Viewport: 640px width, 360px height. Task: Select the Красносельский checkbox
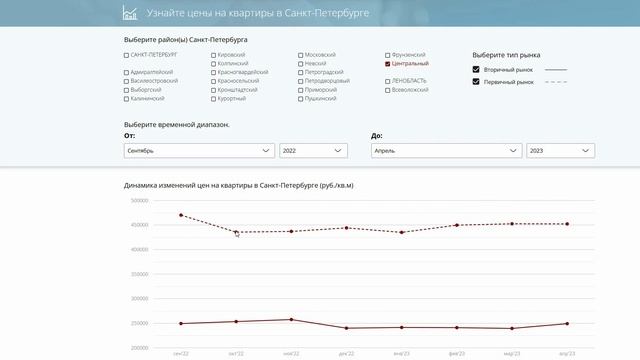[213, 81]
